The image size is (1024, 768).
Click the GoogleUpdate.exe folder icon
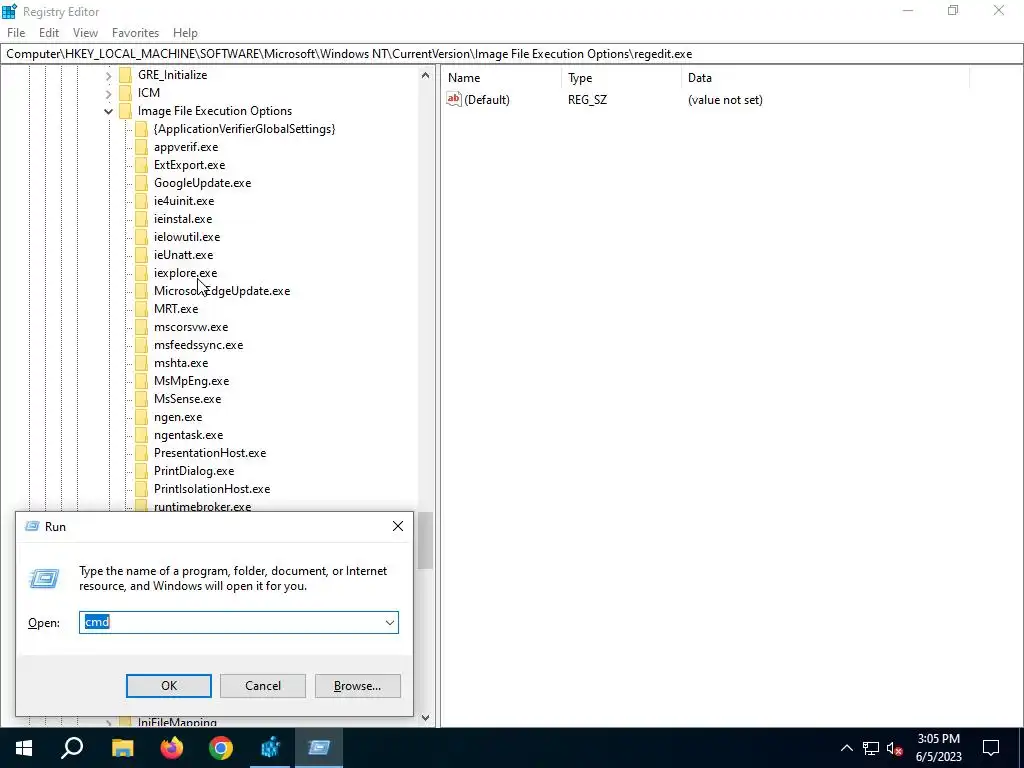click(x=141, y=183)
